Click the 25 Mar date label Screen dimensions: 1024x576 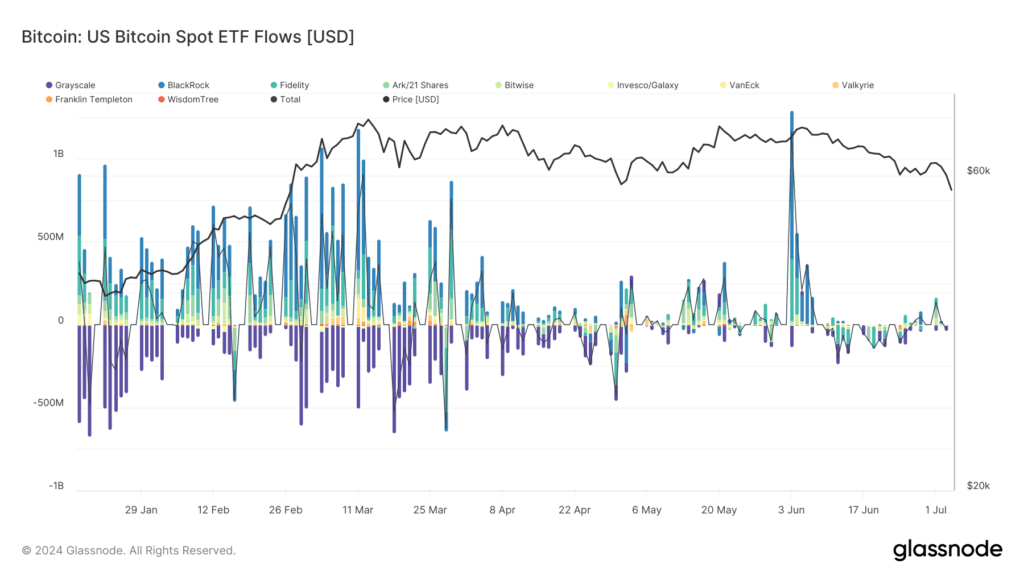(x=430, y=510)
